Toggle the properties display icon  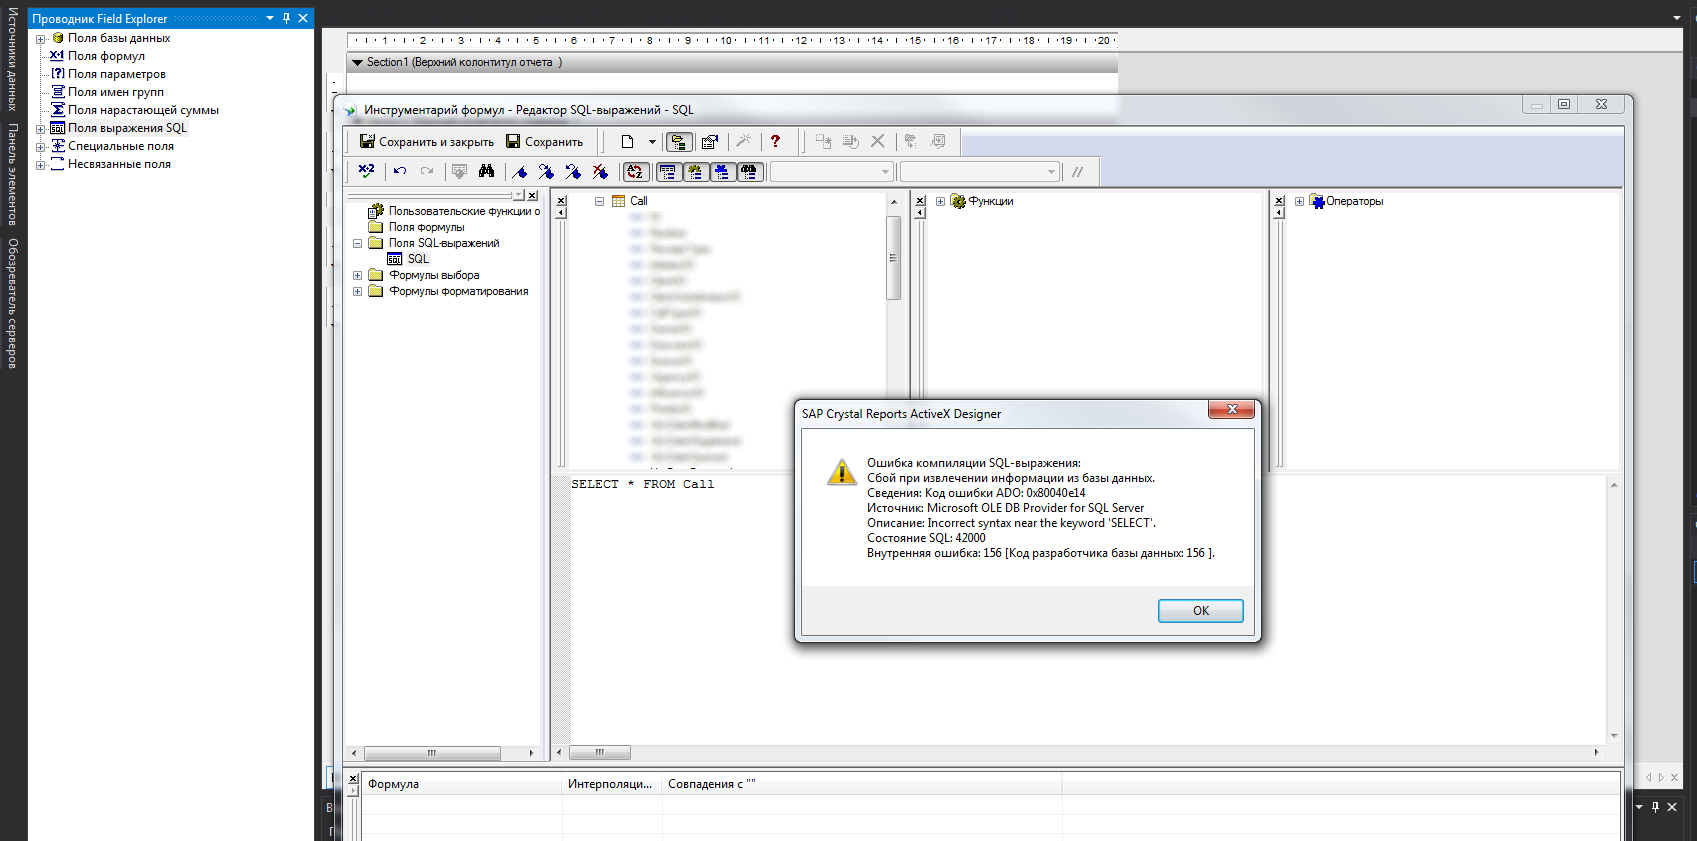pyautogui.click(x=710, y=142)
